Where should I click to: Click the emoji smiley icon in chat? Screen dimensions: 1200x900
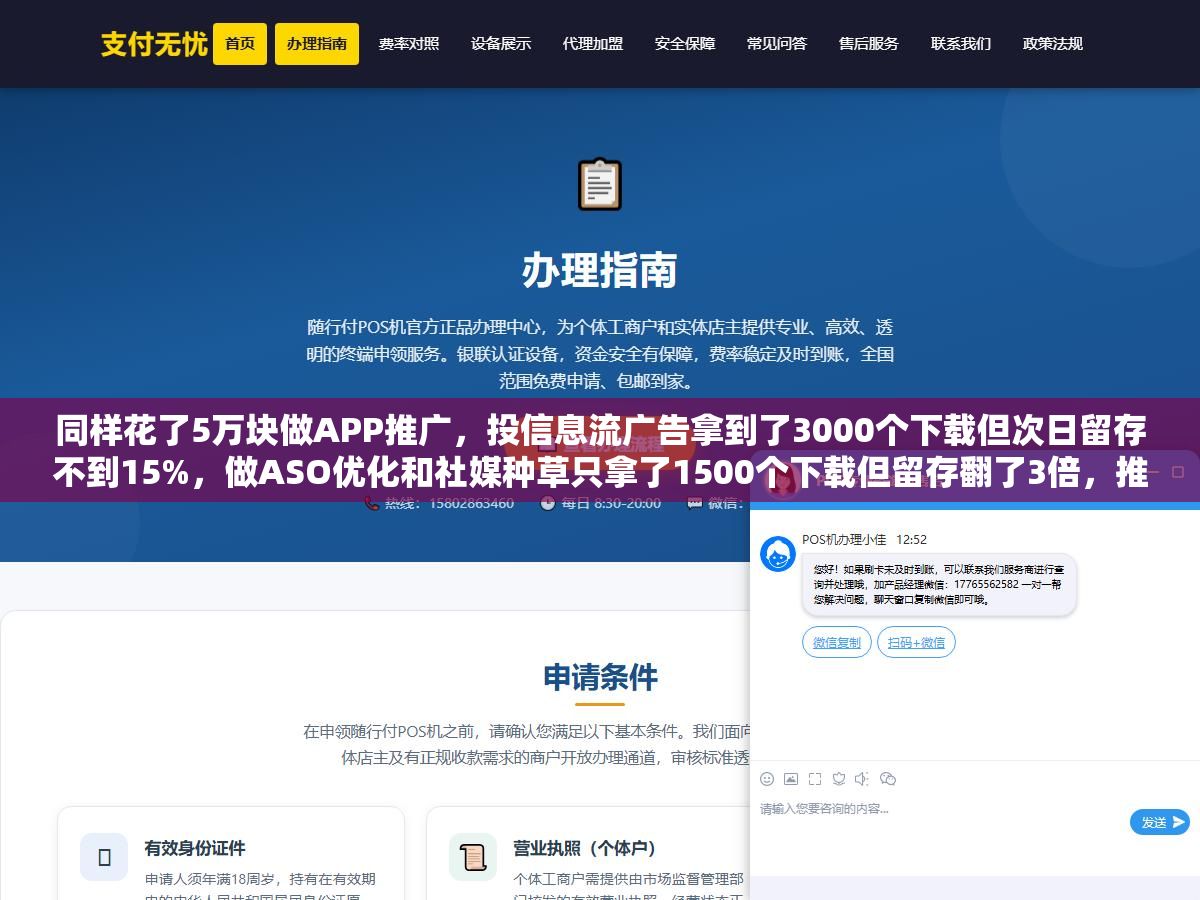pos(767,779)
